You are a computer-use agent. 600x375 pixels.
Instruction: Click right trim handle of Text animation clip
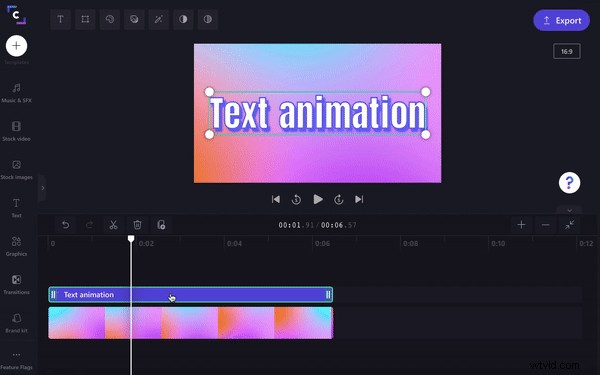(328, 295)
